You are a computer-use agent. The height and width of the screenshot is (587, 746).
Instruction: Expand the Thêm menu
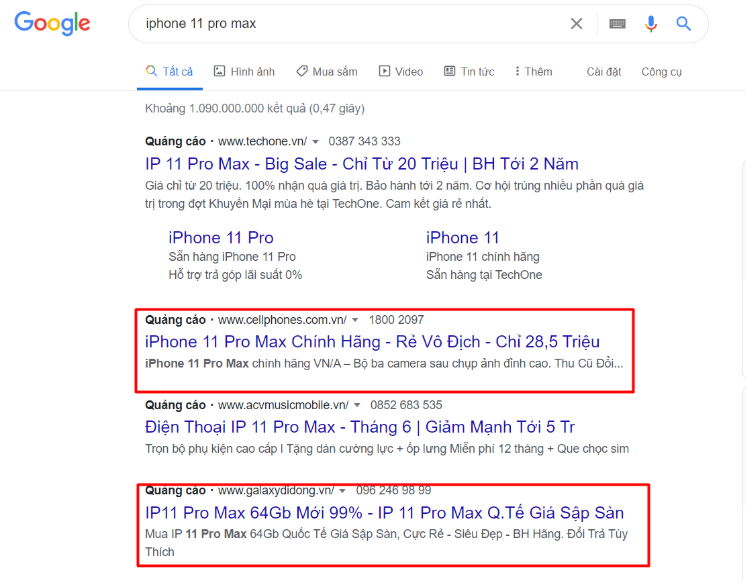click(533, 72)
